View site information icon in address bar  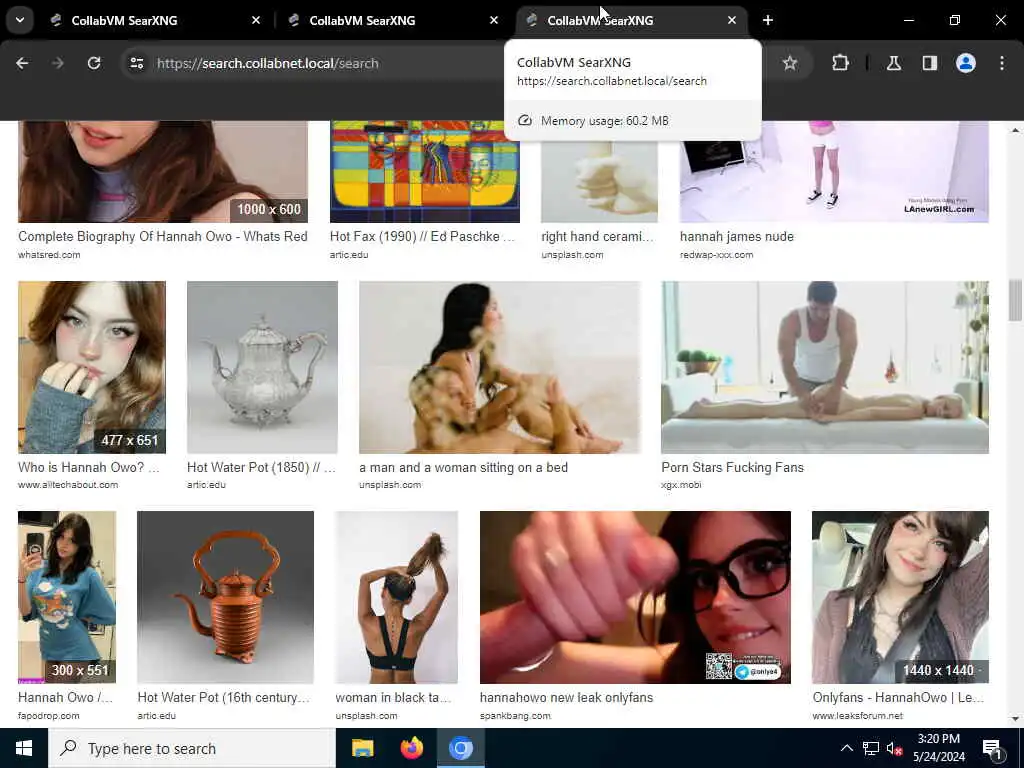point(136,63)
